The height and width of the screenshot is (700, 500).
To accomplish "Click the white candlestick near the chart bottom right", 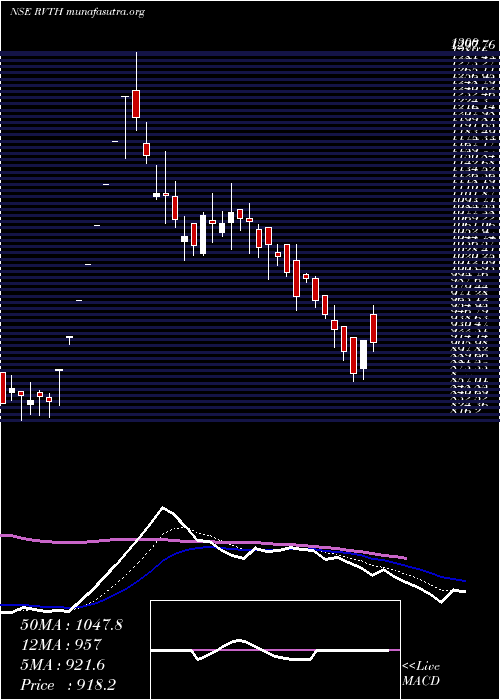I will pyautogui.click(x=364, y=354).
